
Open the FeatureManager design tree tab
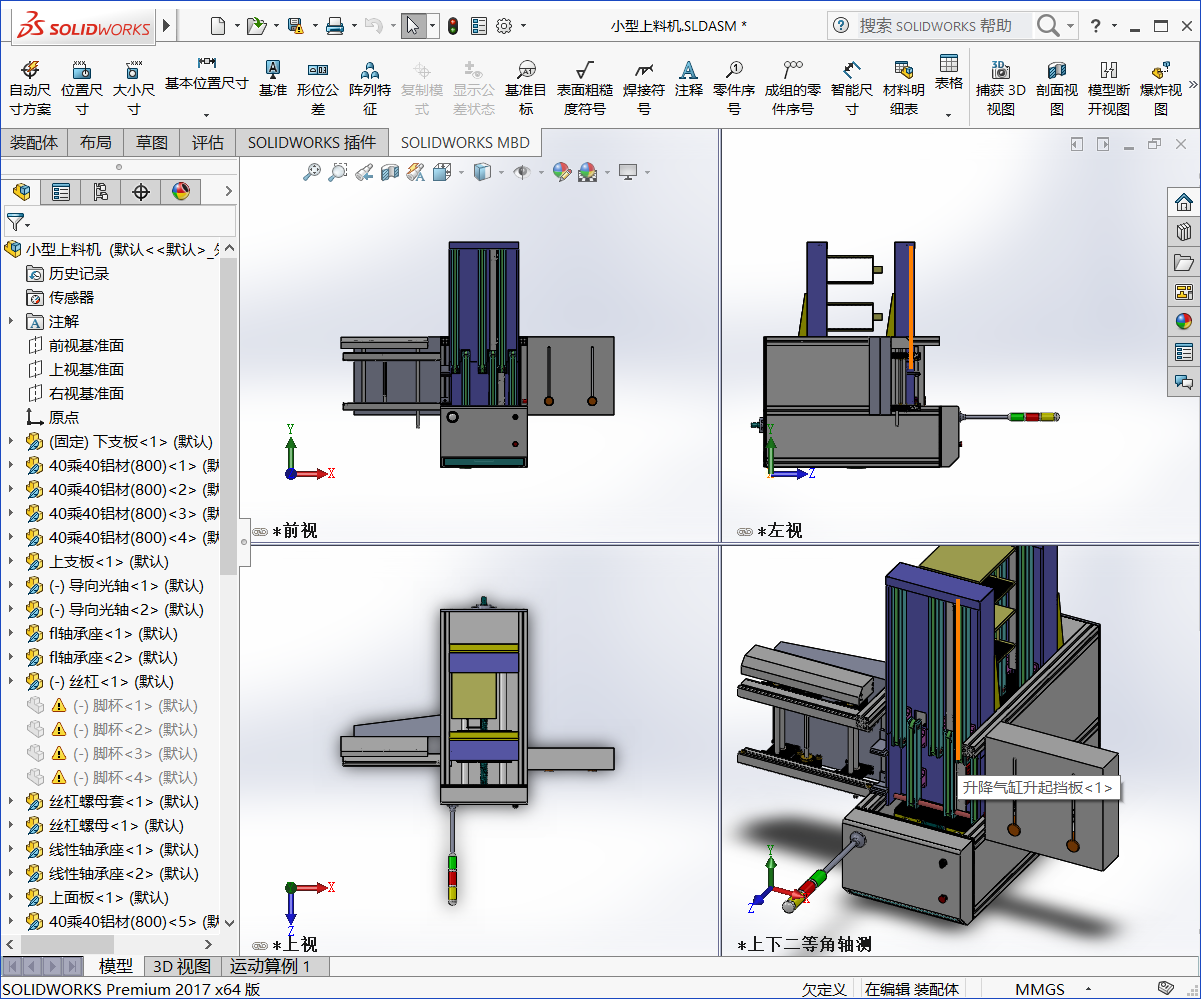[x=21, y=191]
